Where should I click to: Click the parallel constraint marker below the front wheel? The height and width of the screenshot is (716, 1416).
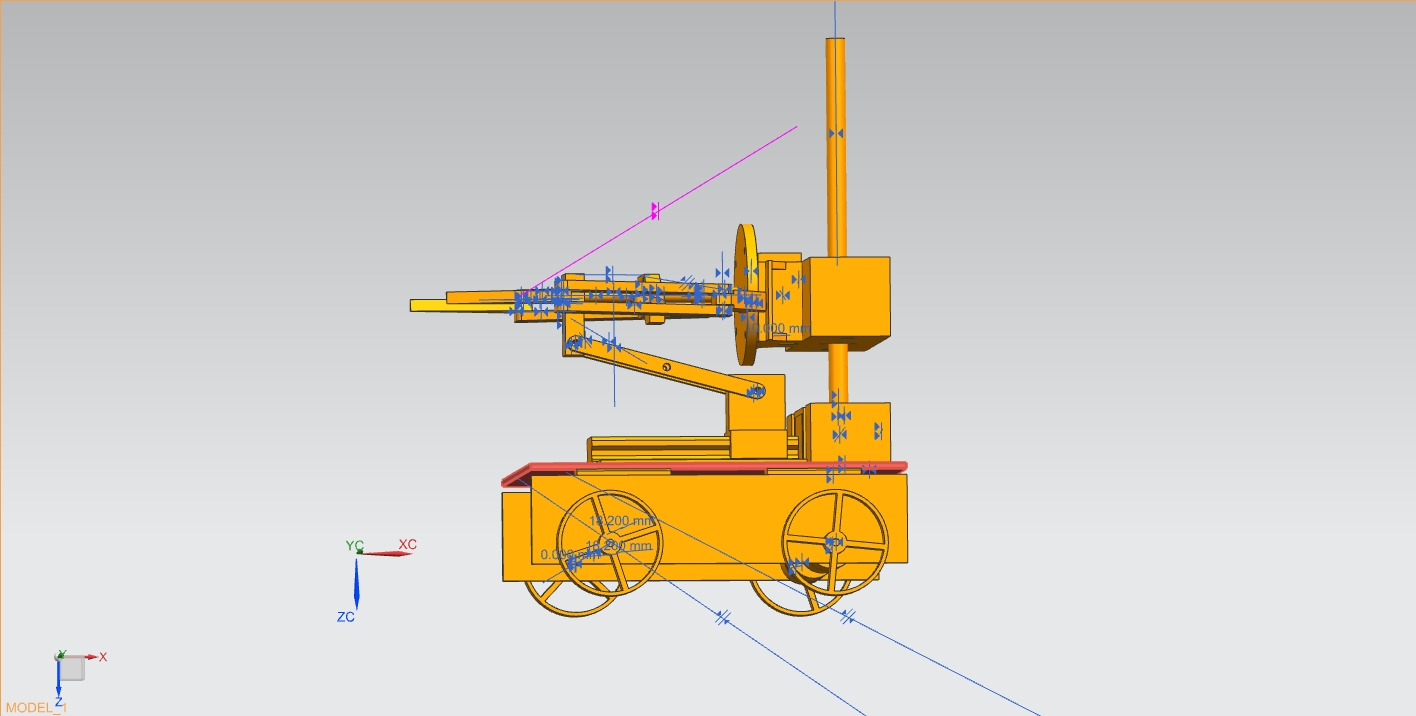click(x=723, y=618)
